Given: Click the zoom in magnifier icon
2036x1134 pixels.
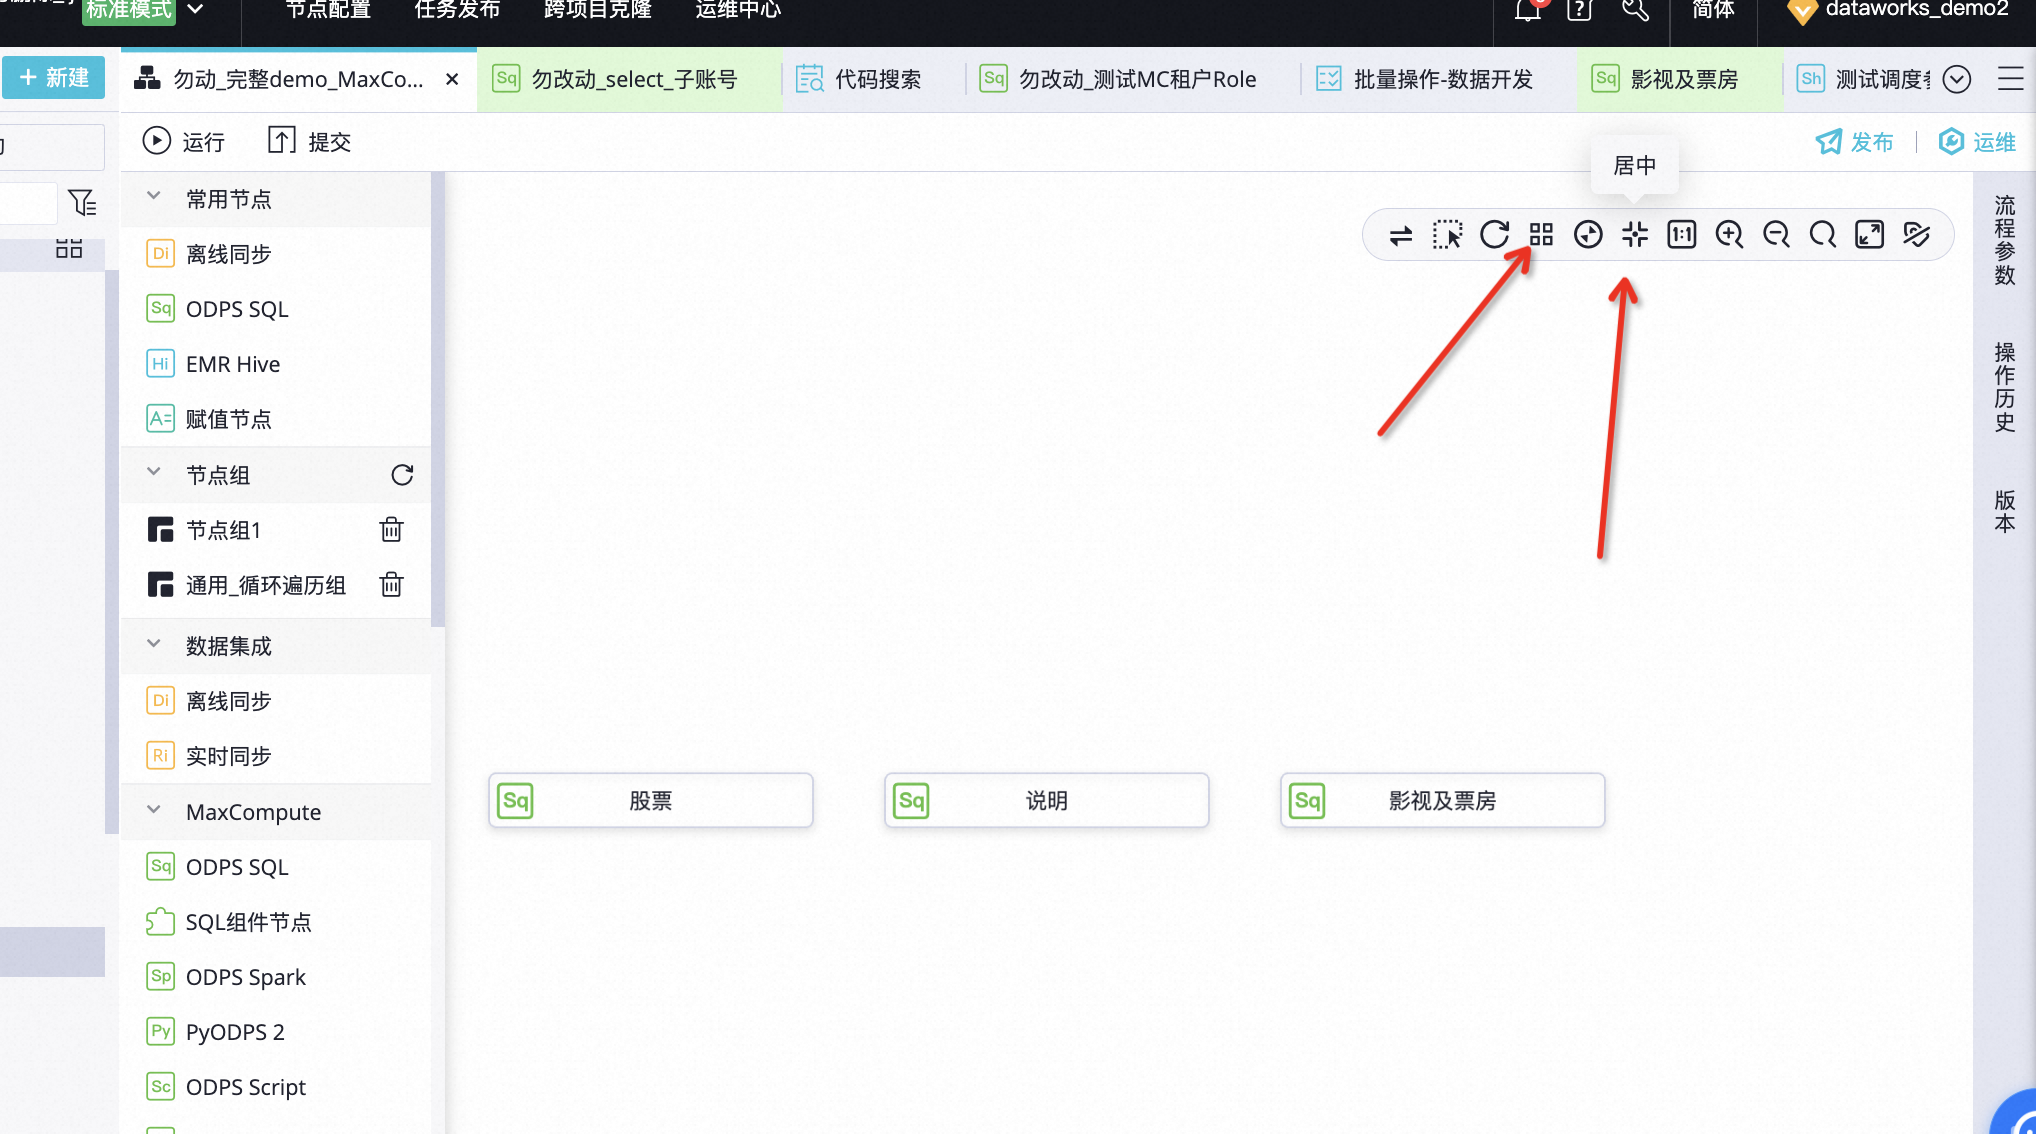Looking at the screenshot, I should pos(1729,235).
